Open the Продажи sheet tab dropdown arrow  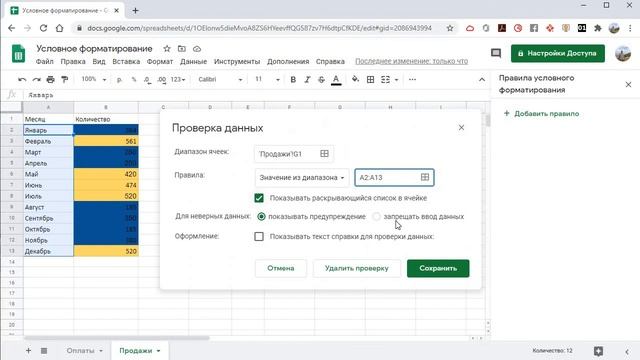[158, 351]
